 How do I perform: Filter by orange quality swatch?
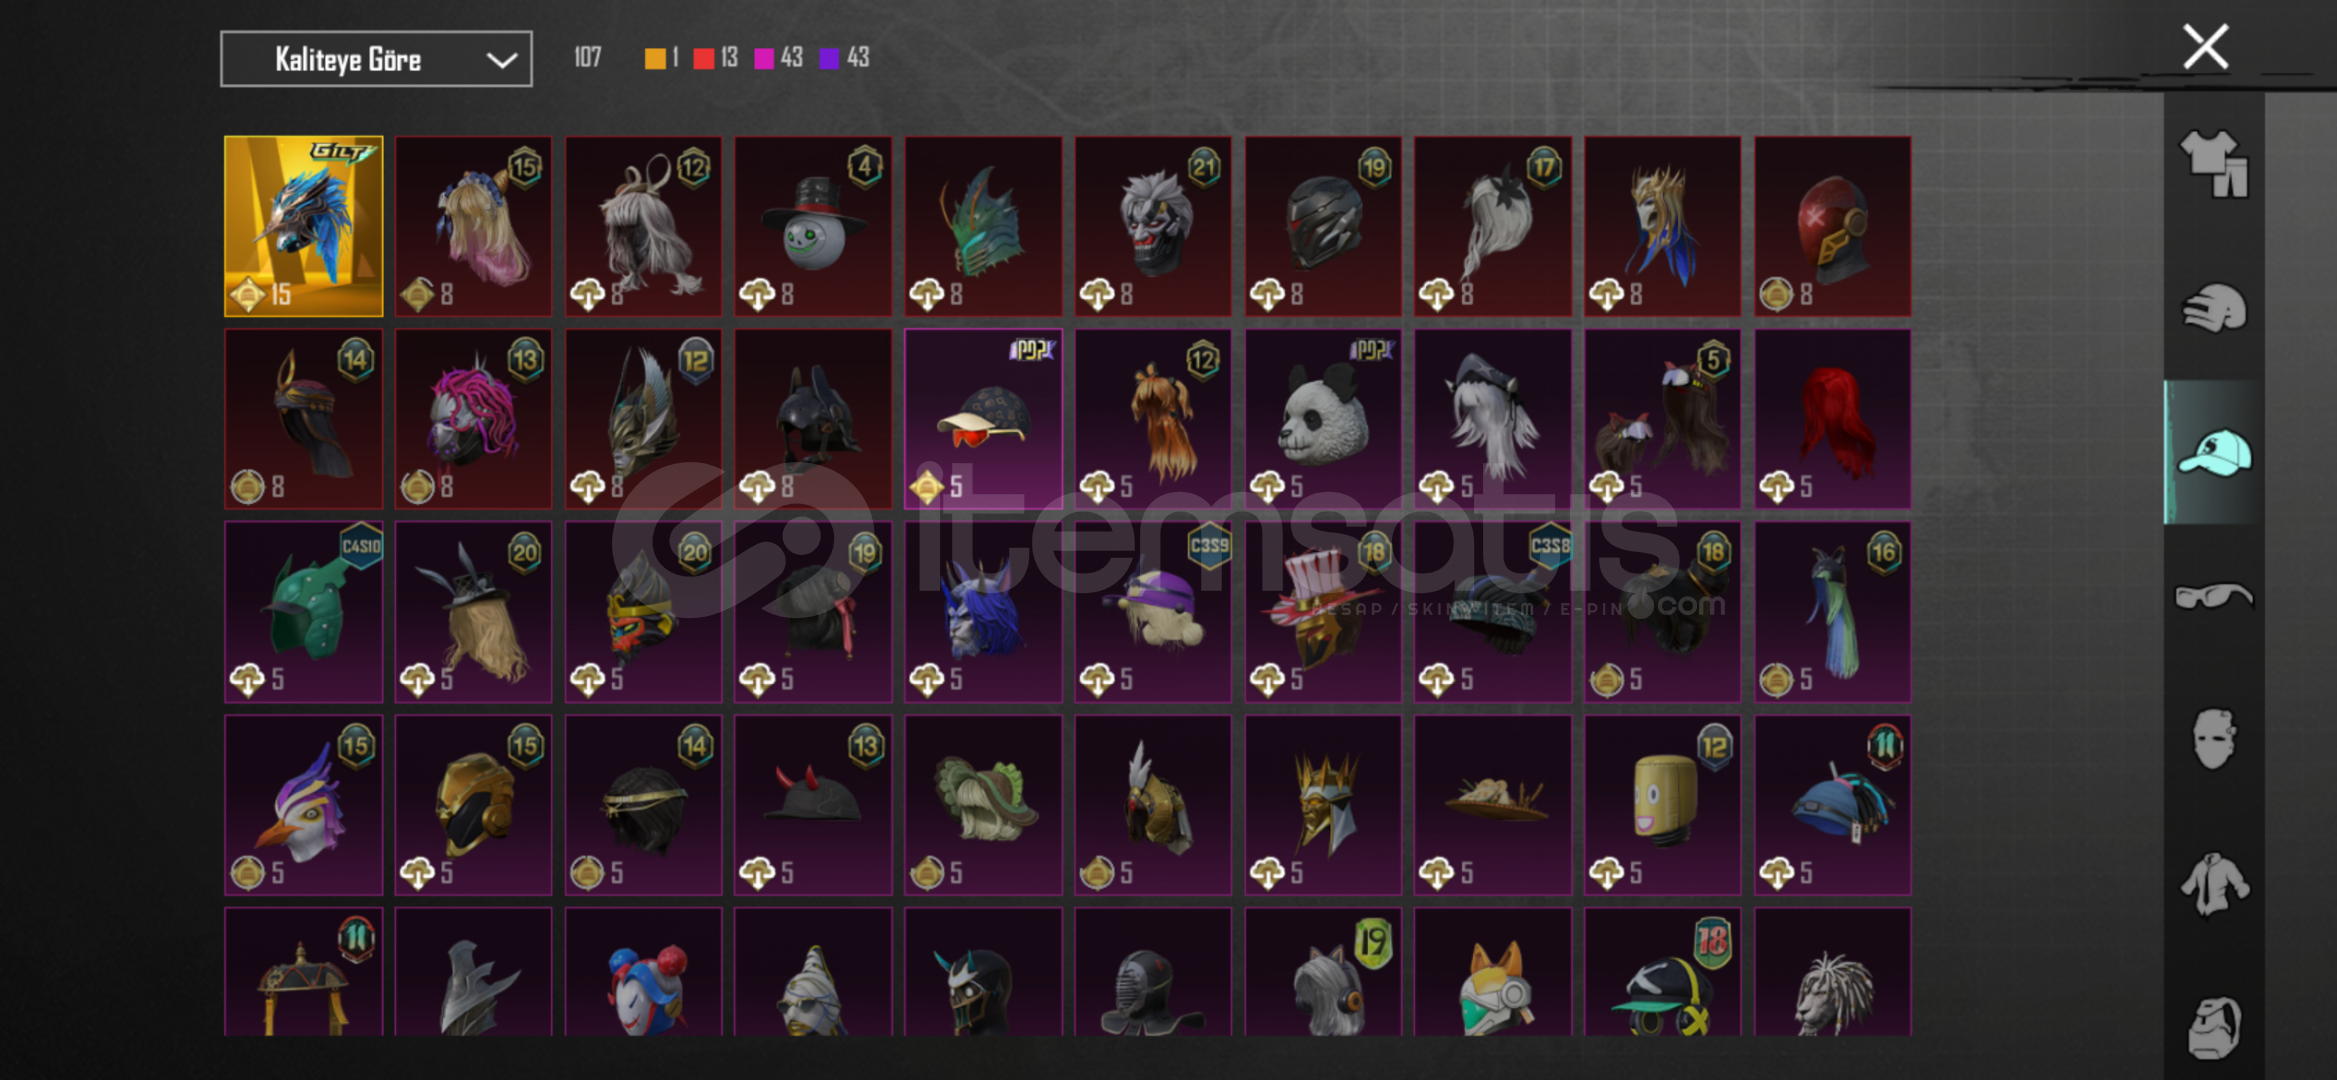point(655,58)
